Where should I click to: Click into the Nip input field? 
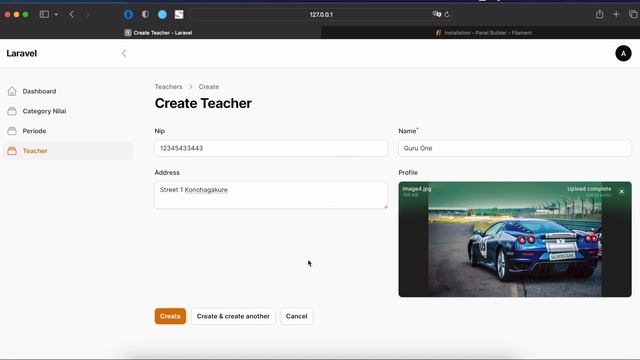(x=271, y=148)
